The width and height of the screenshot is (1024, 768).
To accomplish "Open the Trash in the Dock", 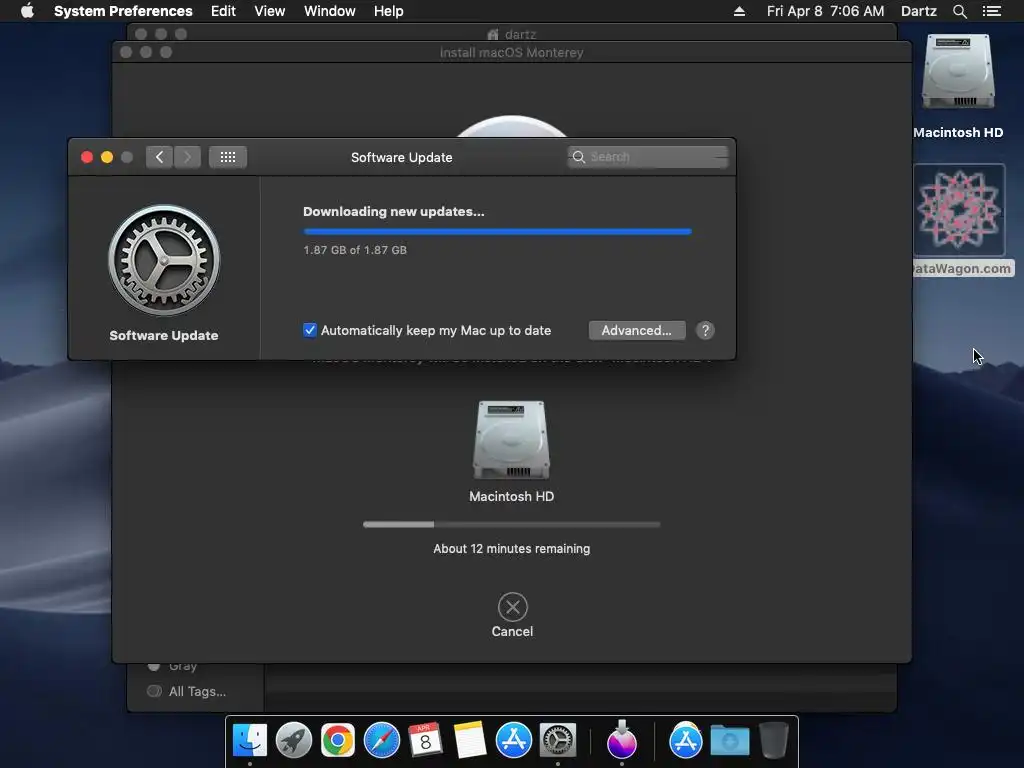I will [774, 741].
